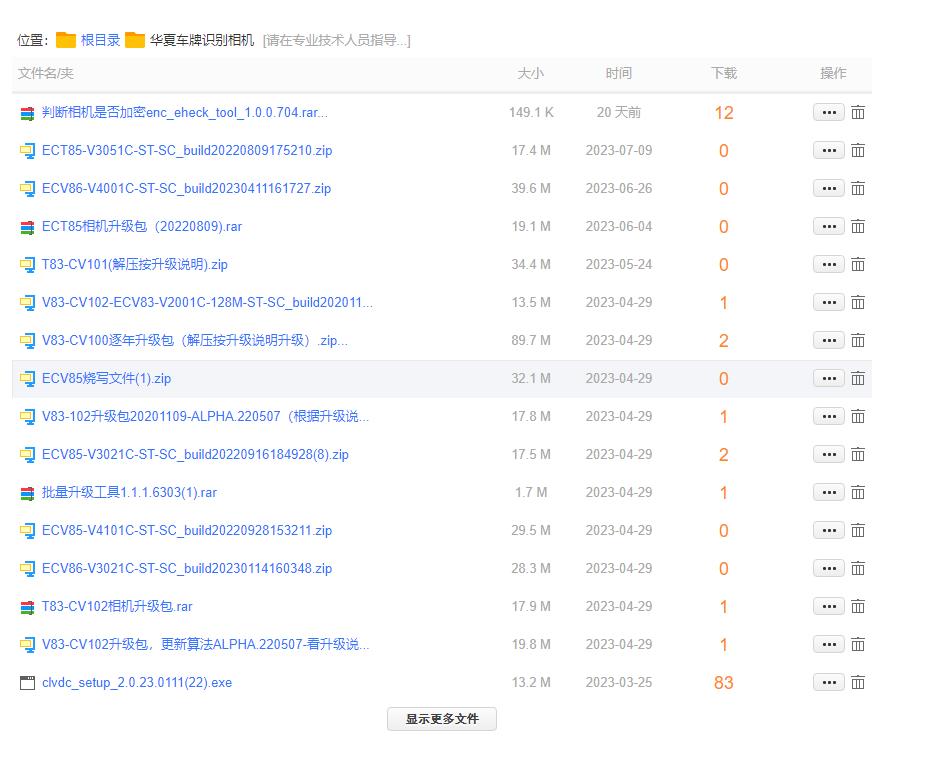Open V83-CV100逐年升级包 zip file link
The height and width of the screenshot is (768, 935).
point(194,341)
